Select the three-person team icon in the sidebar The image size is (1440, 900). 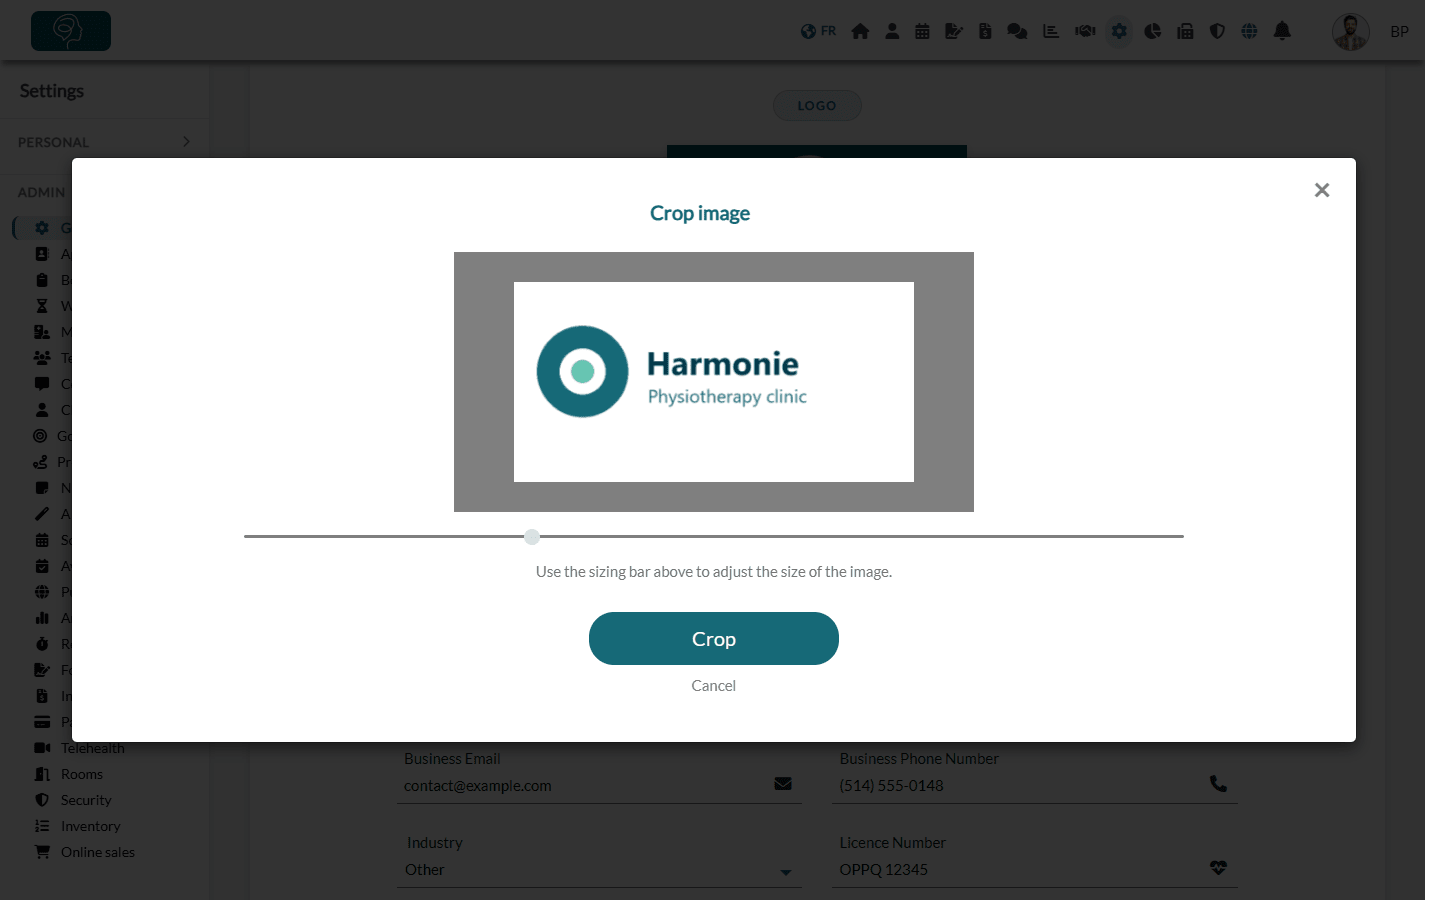[42, 358]
